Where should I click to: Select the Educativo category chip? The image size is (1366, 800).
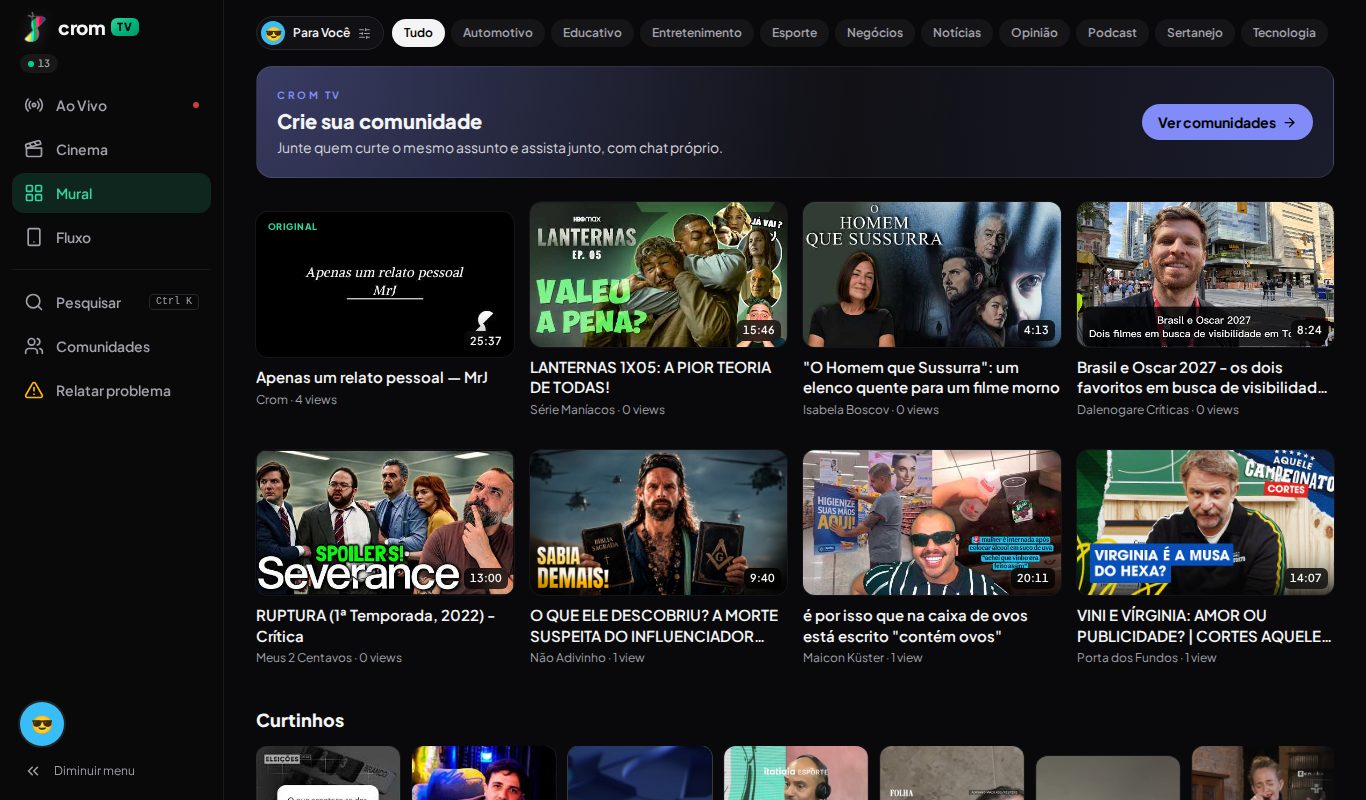pyautogui.click(x=592, y=33)
